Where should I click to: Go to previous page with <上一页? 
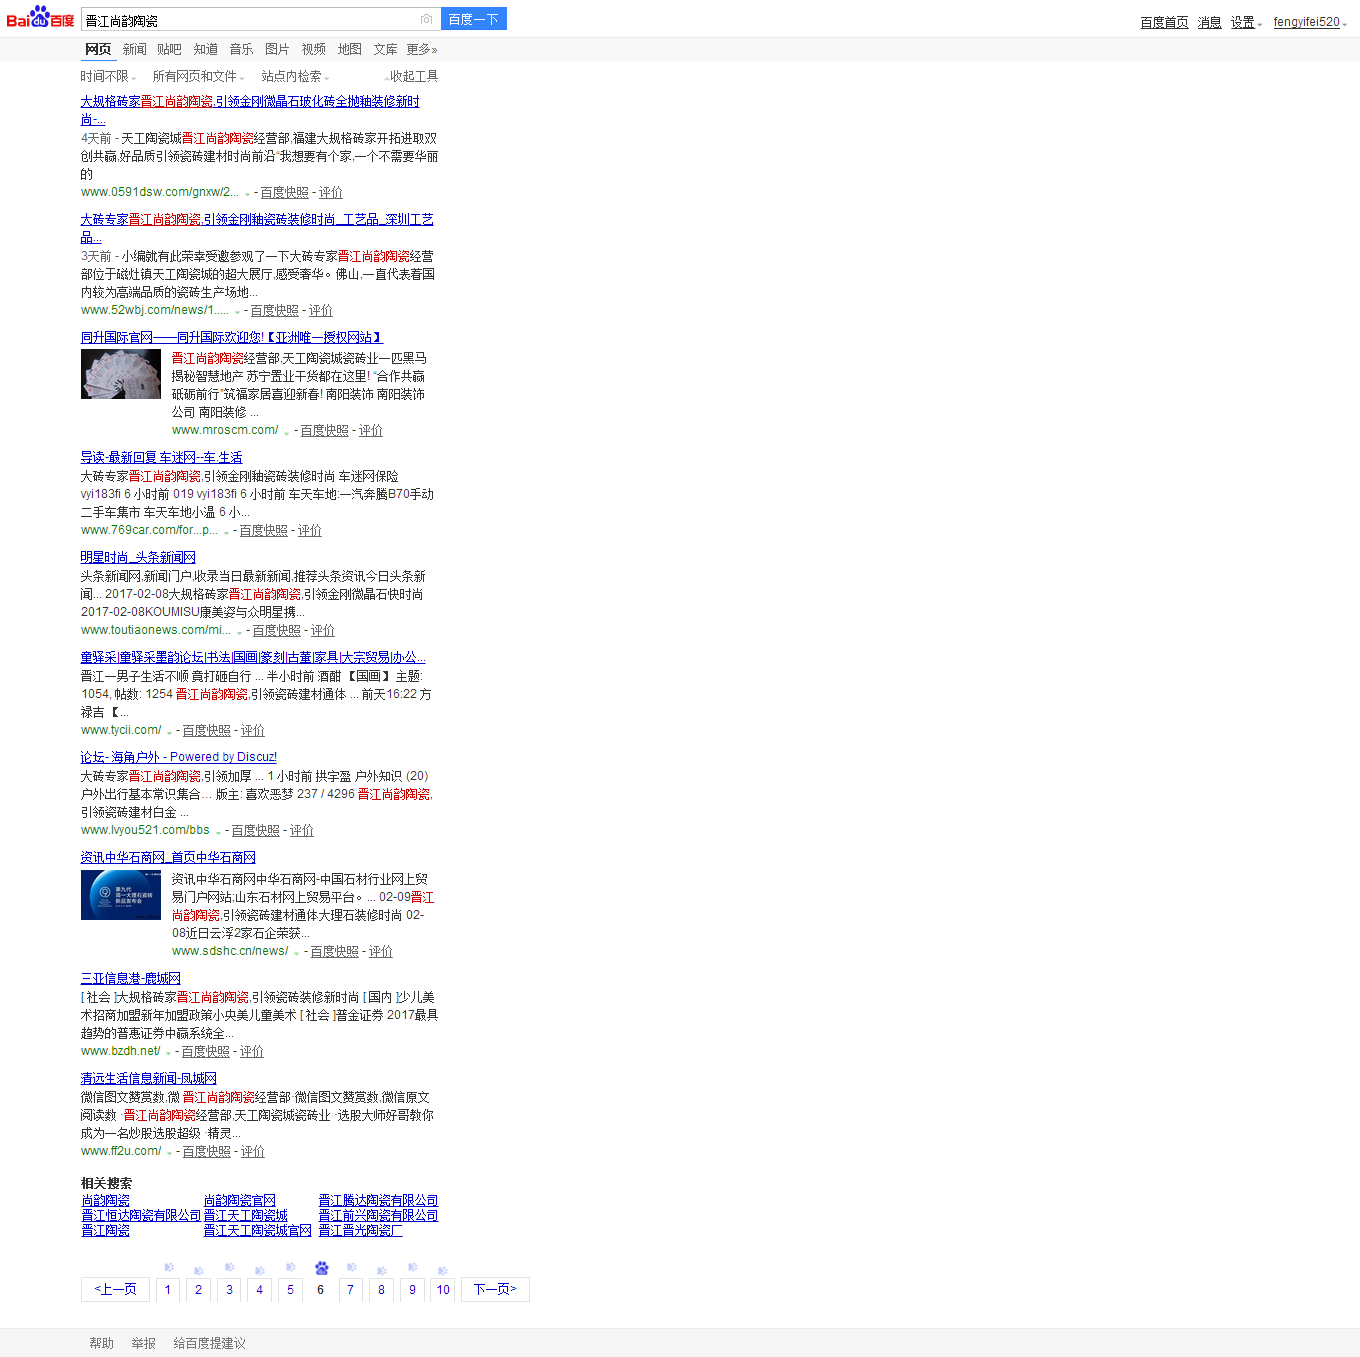coord(115,1290)
